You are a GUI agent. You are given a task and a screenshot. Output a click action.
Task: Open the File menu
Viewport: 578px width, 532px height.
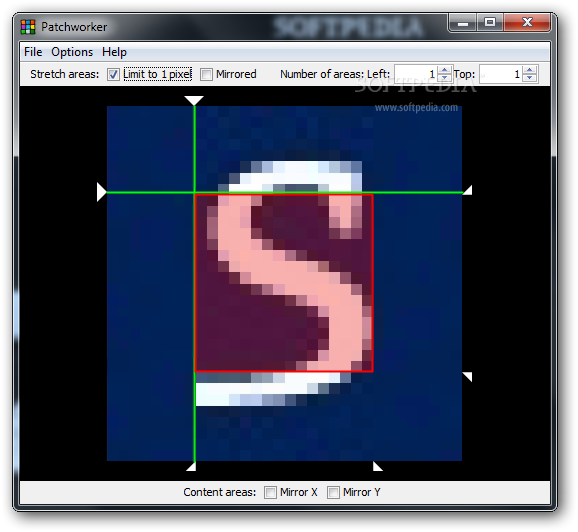[33, 52]
